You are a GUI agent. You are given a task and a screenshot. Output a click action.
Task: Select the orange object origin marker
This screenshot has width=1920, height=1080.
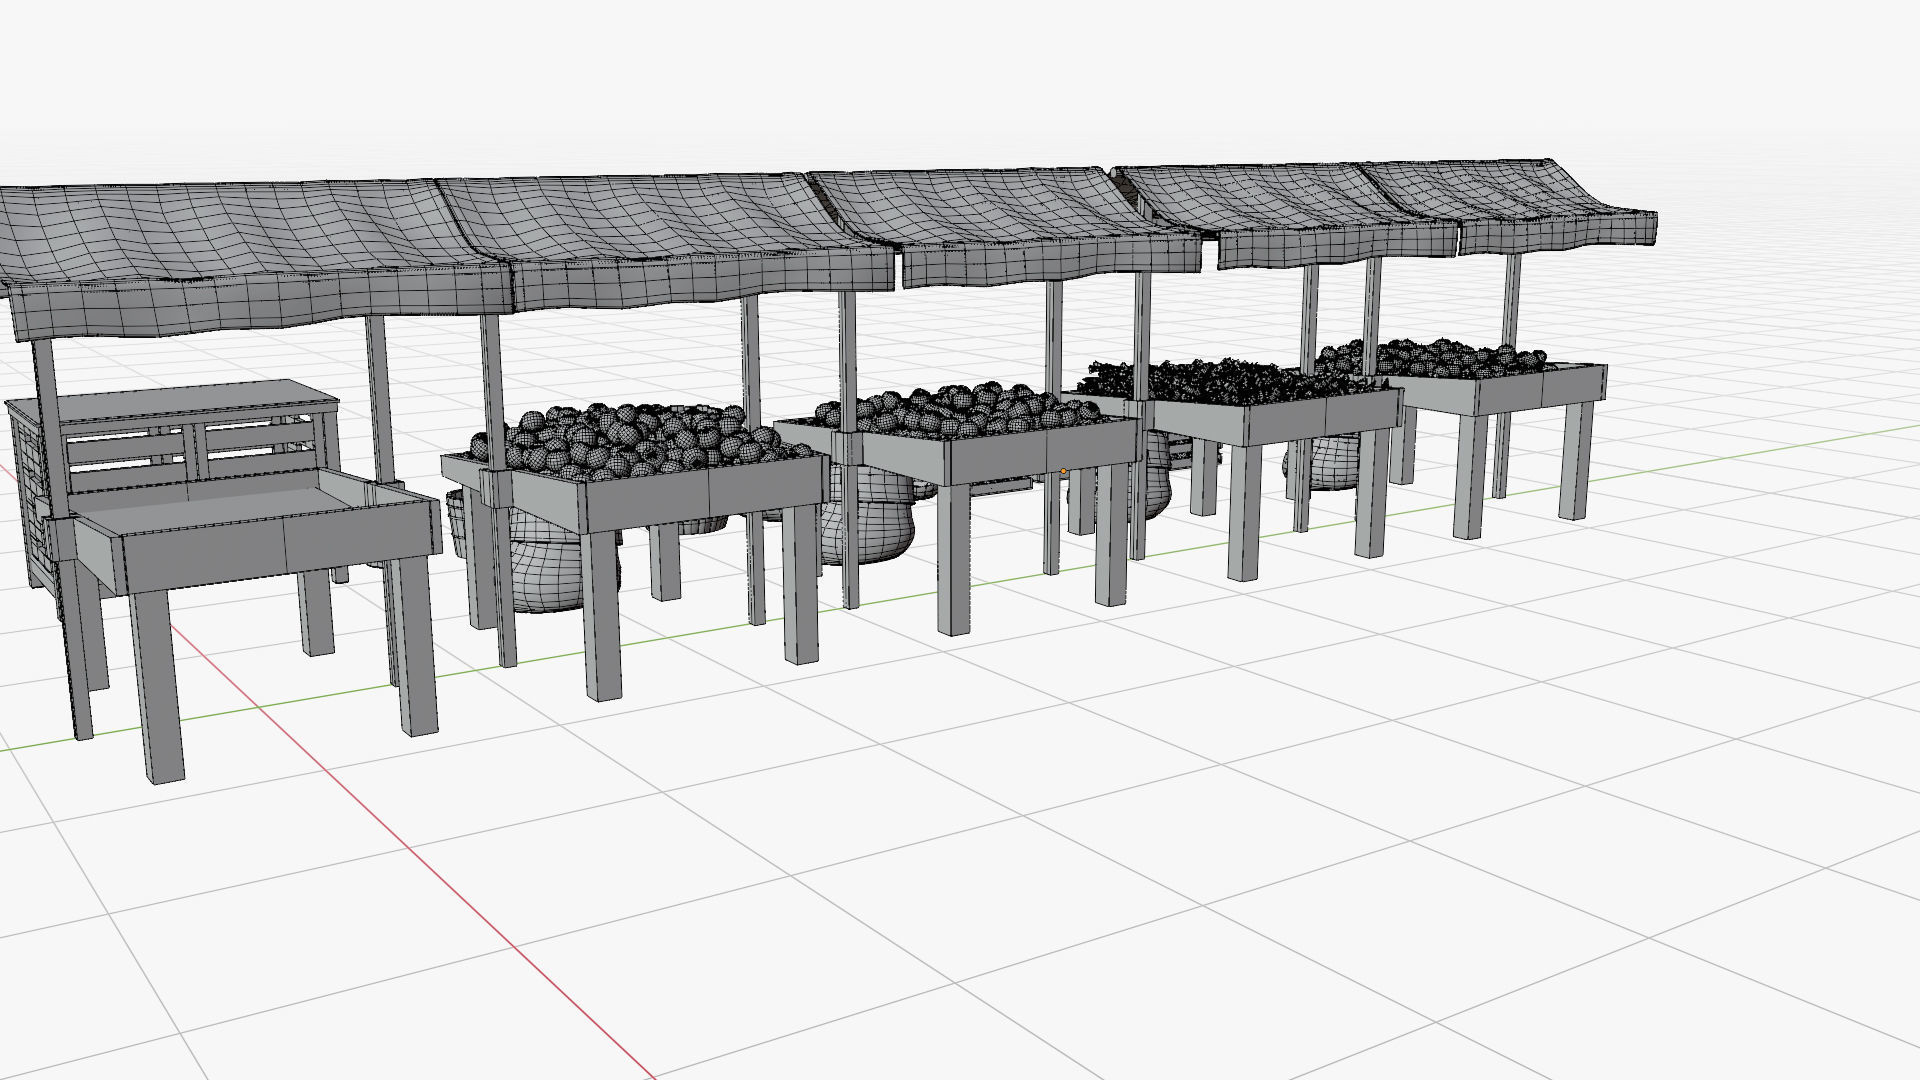pos(1063,470)
